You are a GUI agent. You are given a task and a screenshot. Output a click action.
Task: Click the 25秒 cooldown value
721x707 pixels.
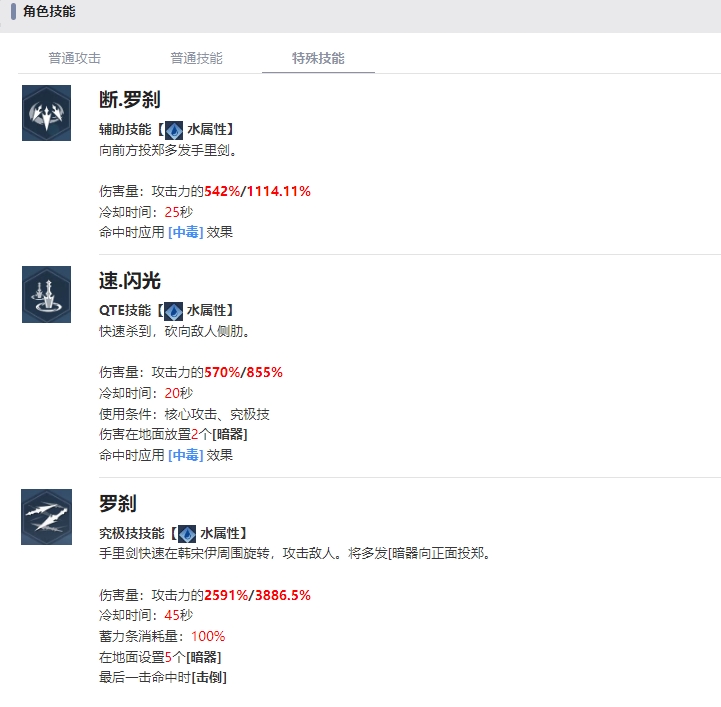coord(179,212)
